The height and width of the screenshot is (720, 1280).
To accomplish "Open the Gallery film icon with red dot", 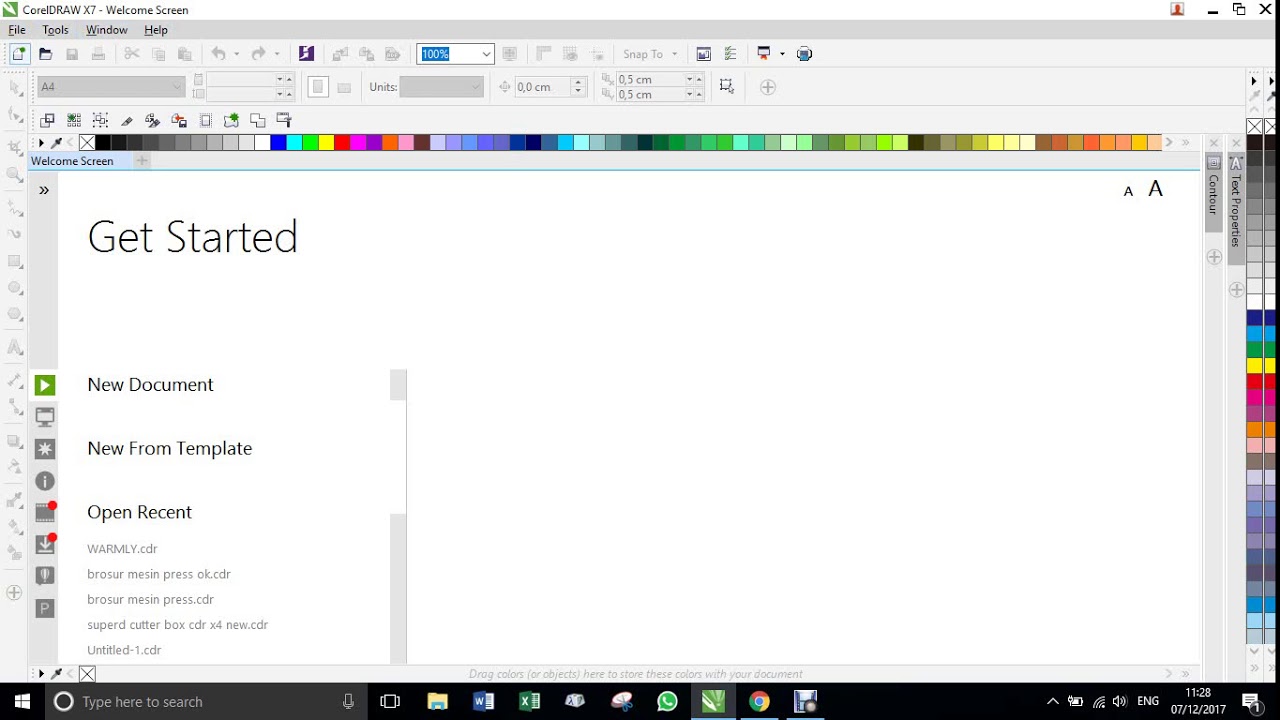I will point(45,512).
